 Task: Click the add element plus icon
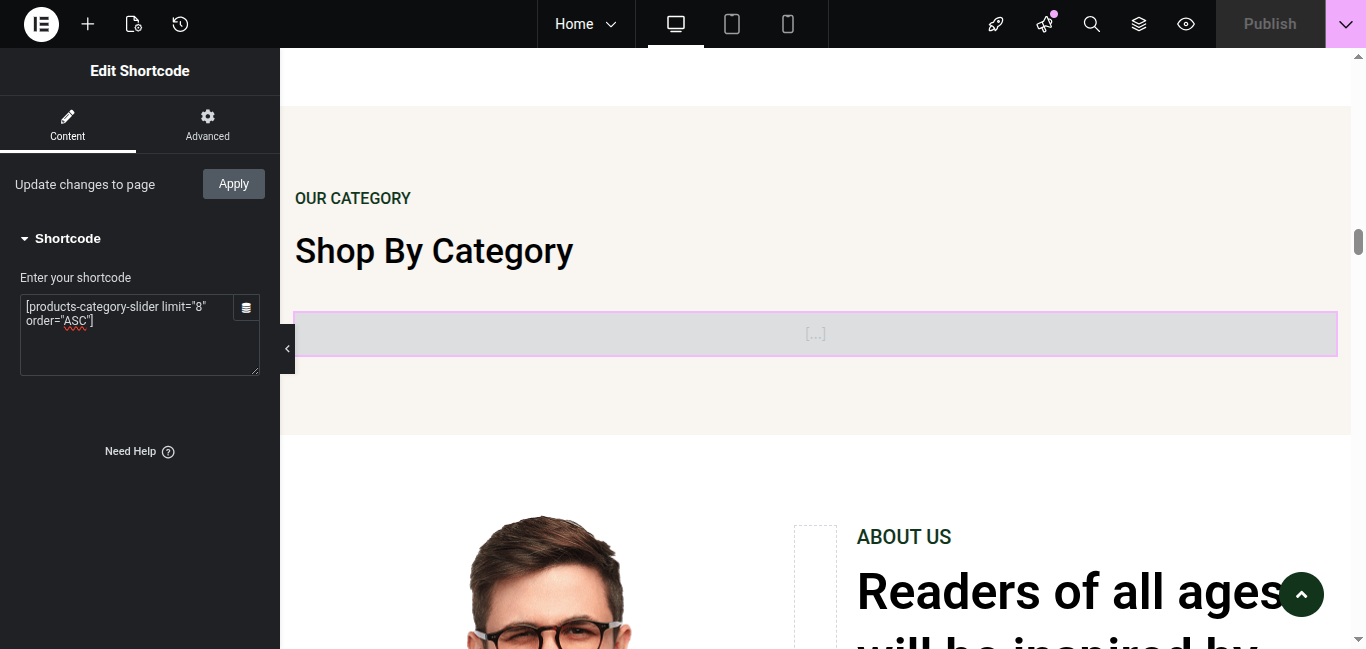click(x=88, y=24)
